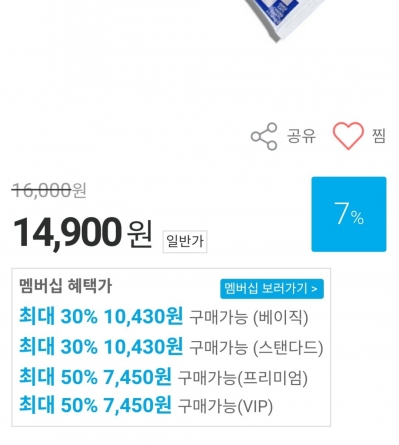This screenshot has width=399, height=445.
Task: Tap the 공유 share label
Action: tap(301, 136)
